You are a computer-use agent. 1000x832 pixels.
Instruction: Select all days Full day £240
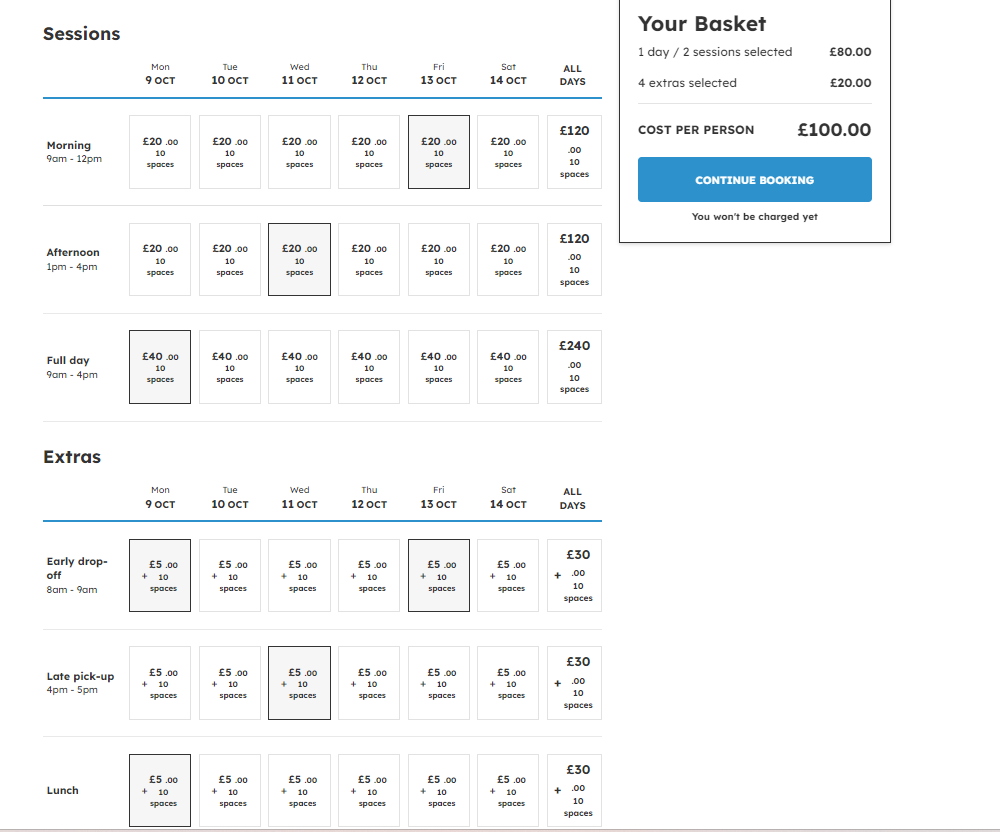(x=574, y=367)
